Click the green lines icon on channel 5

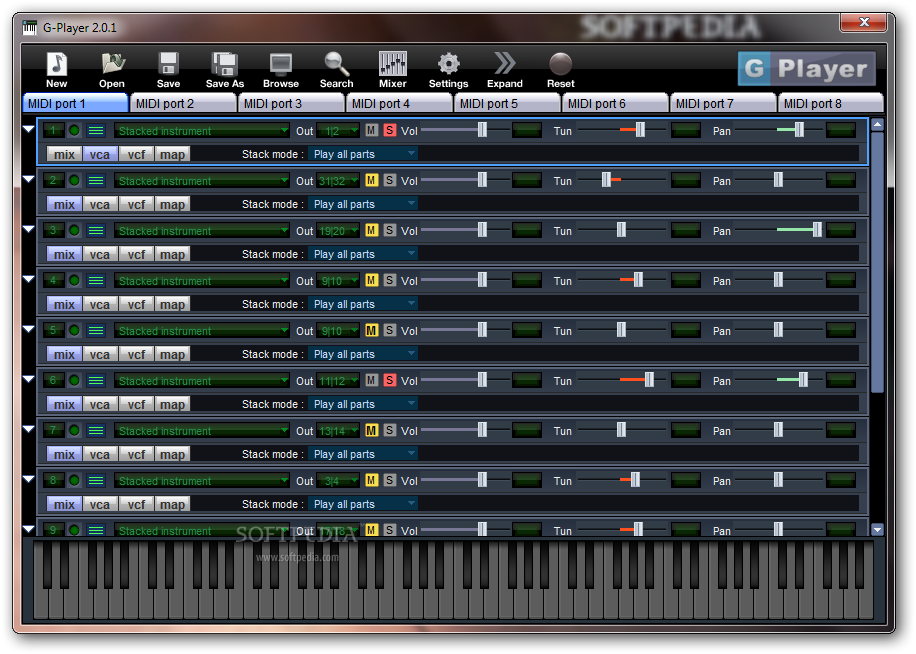click(x=96, y=331)
